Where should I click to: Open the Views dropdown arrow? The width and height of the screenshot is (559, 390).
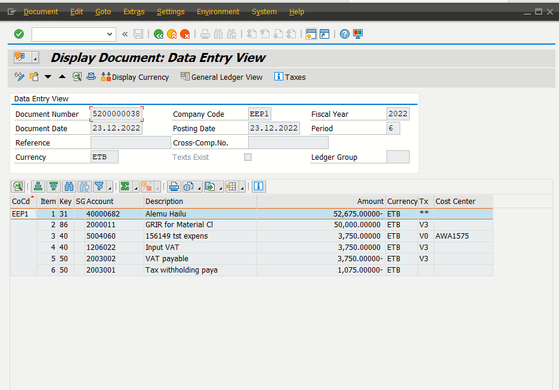tap(199, 187)
